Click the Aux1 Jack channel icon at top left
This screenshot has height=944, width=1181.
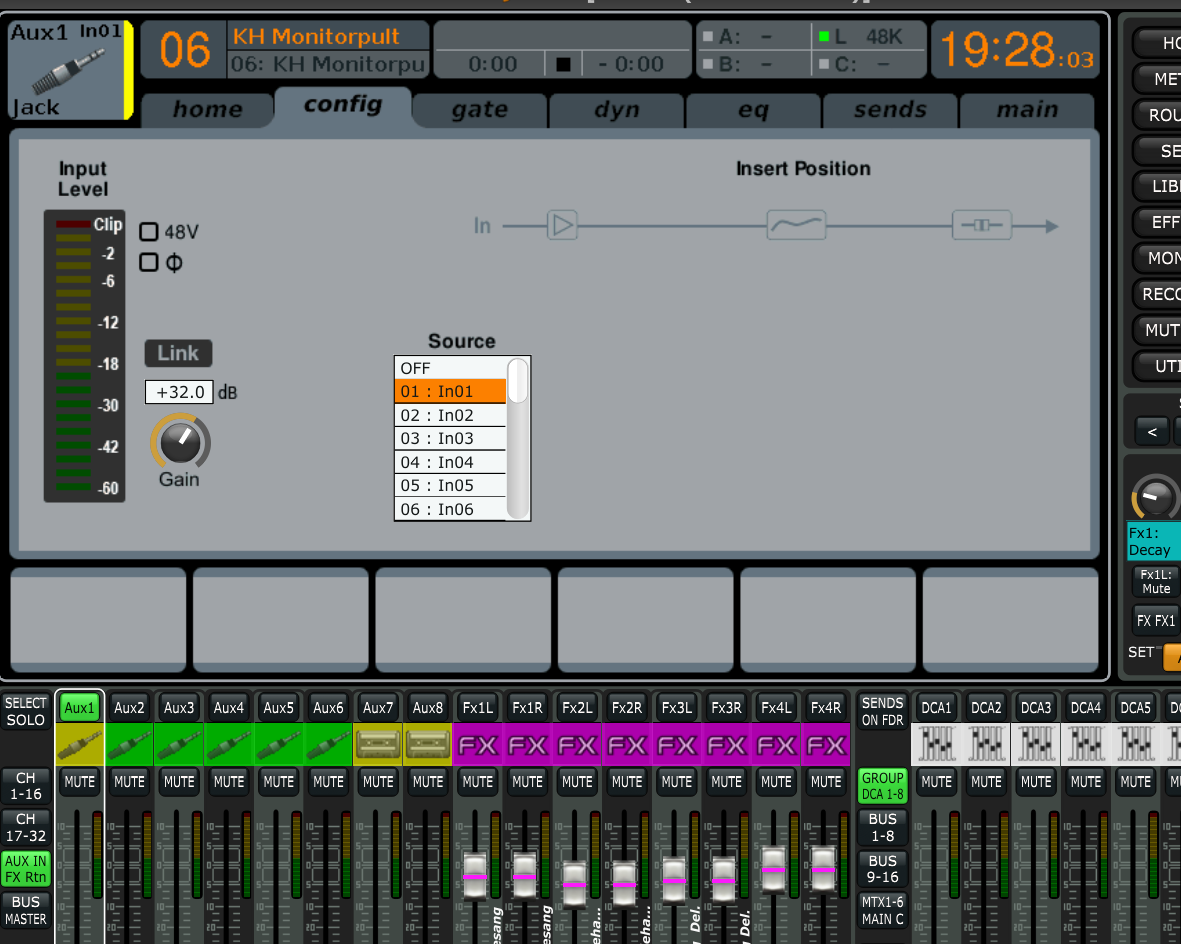pos(69,70)
